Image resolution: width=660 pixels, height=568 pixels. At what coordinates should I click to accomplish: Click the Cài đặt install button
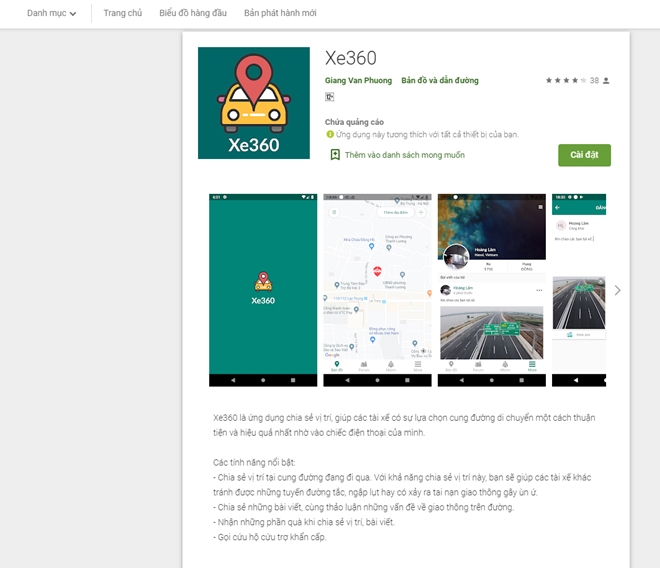(584, 155)
